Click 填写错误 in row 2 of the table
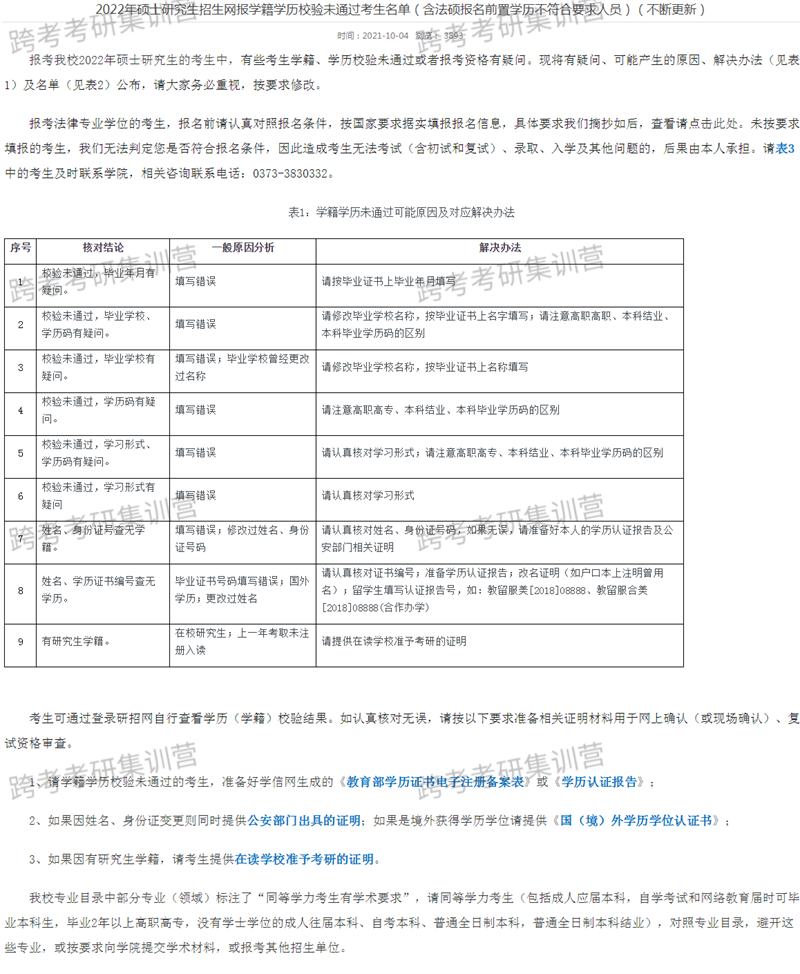The width and height of the screenshot is (800, 974). 196,324
